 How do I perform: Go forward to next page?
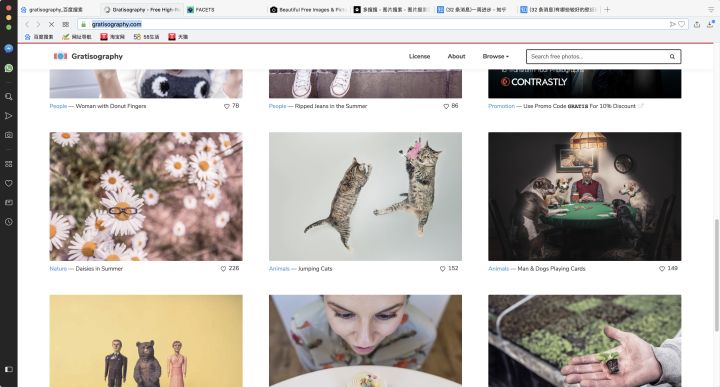tap(38, 24)
